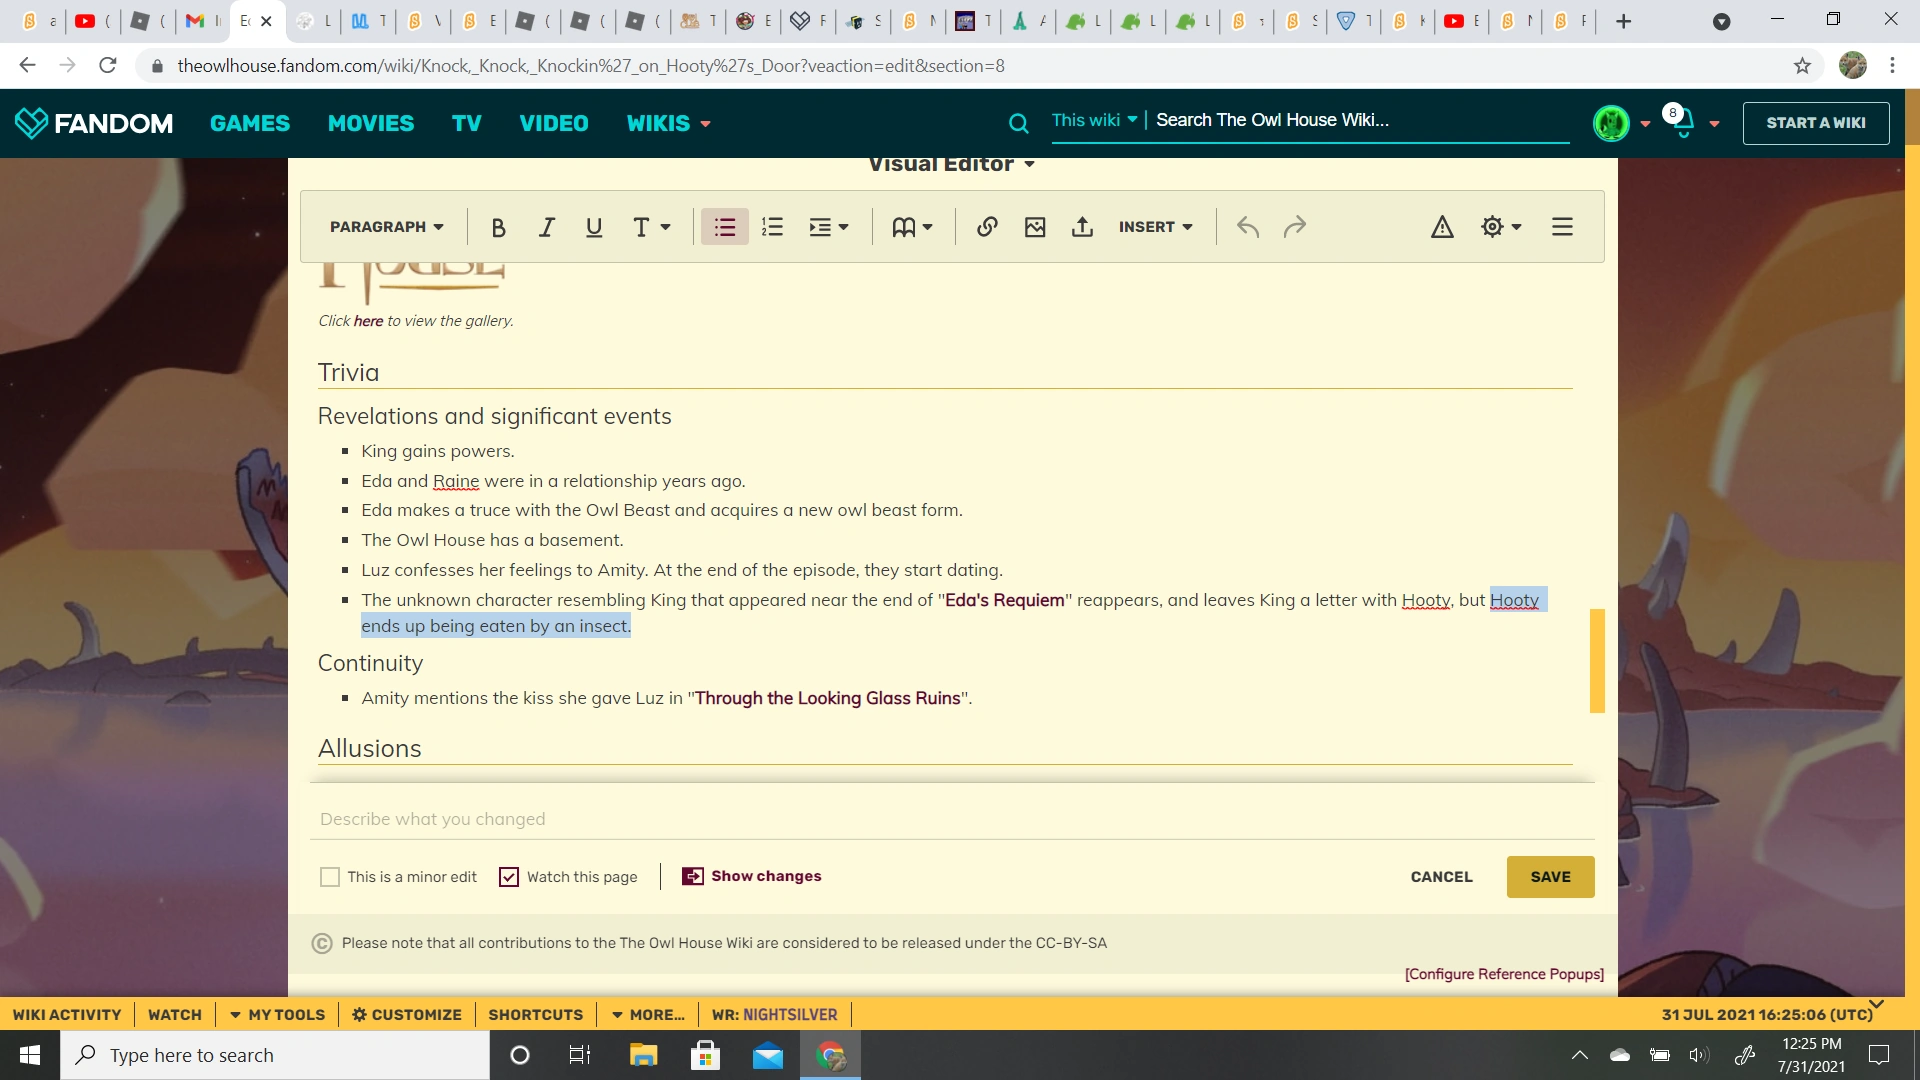This screenshot has height=1080, width=1920.
Task: Open the editor notices warning icon
Action: click(x=1441, y=227)
